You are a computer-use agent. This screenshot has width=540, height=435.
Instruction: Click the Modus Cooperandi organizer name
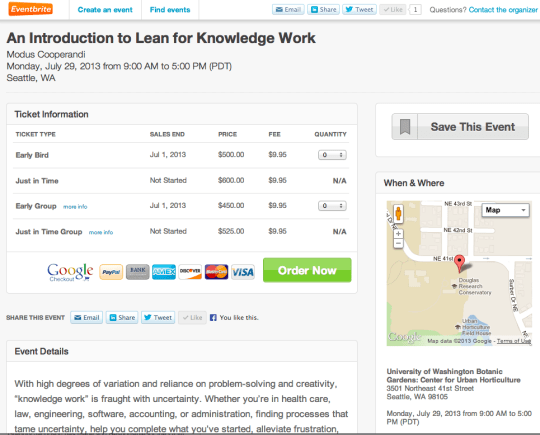46,54
